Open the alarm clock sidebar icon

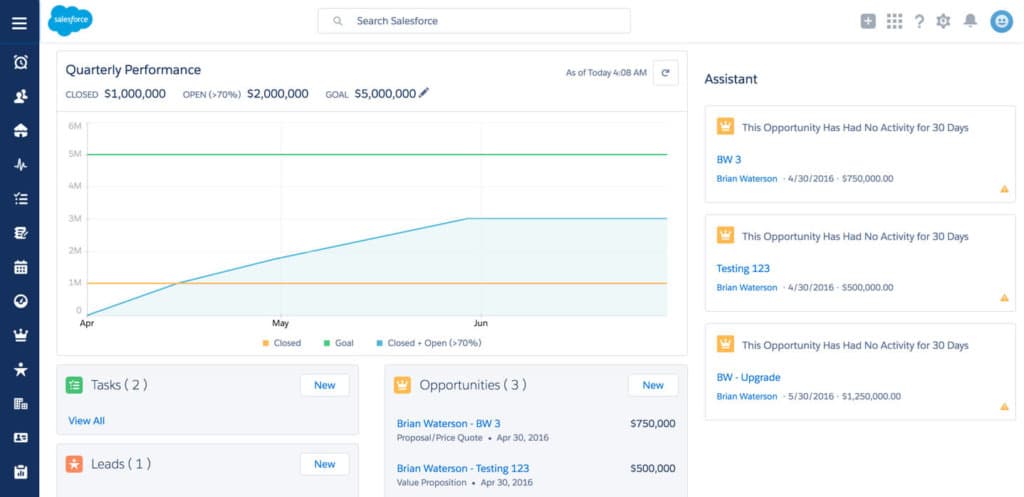[x=20, y=62]
